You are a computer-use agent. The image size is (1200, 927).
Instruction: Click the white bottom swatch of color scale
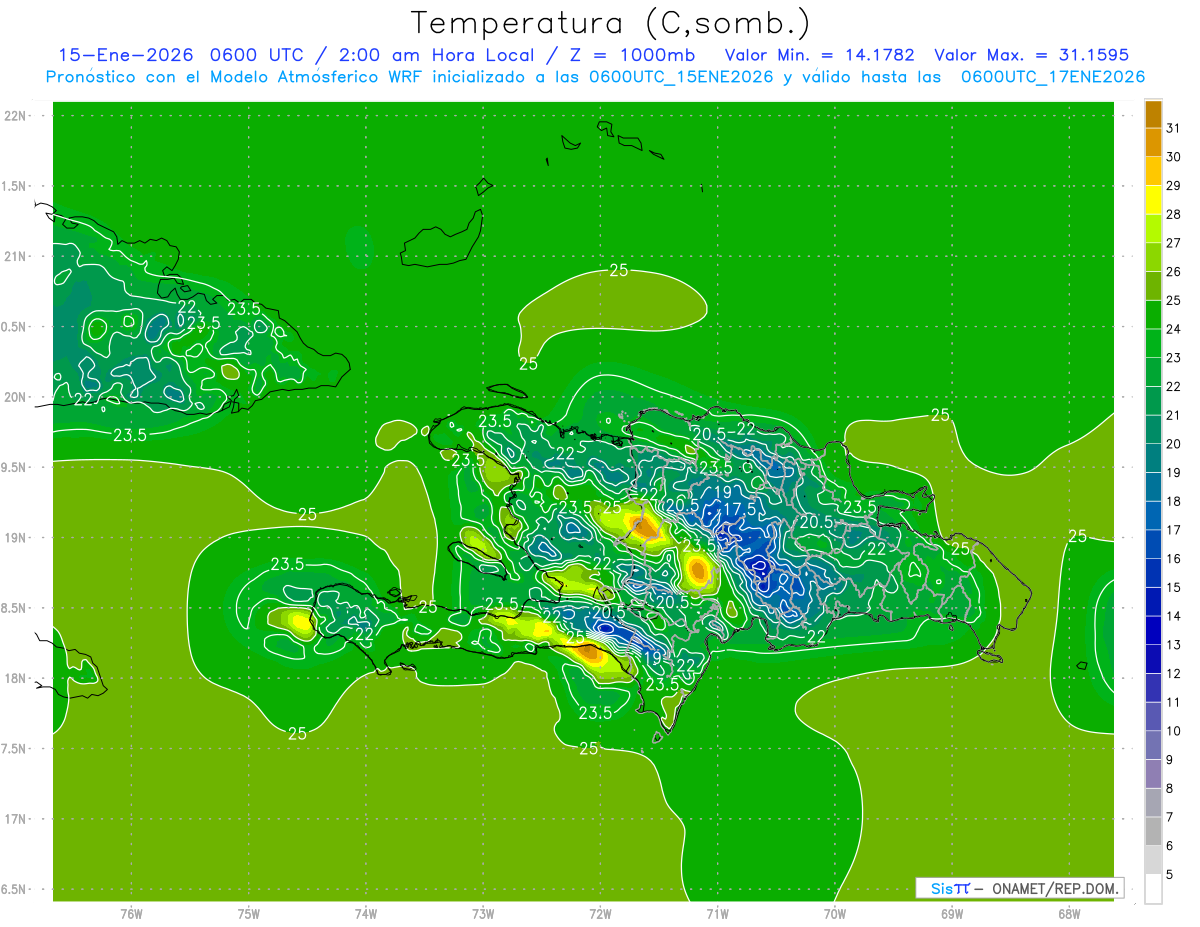pyautogui.click(x=1153, y=888)
